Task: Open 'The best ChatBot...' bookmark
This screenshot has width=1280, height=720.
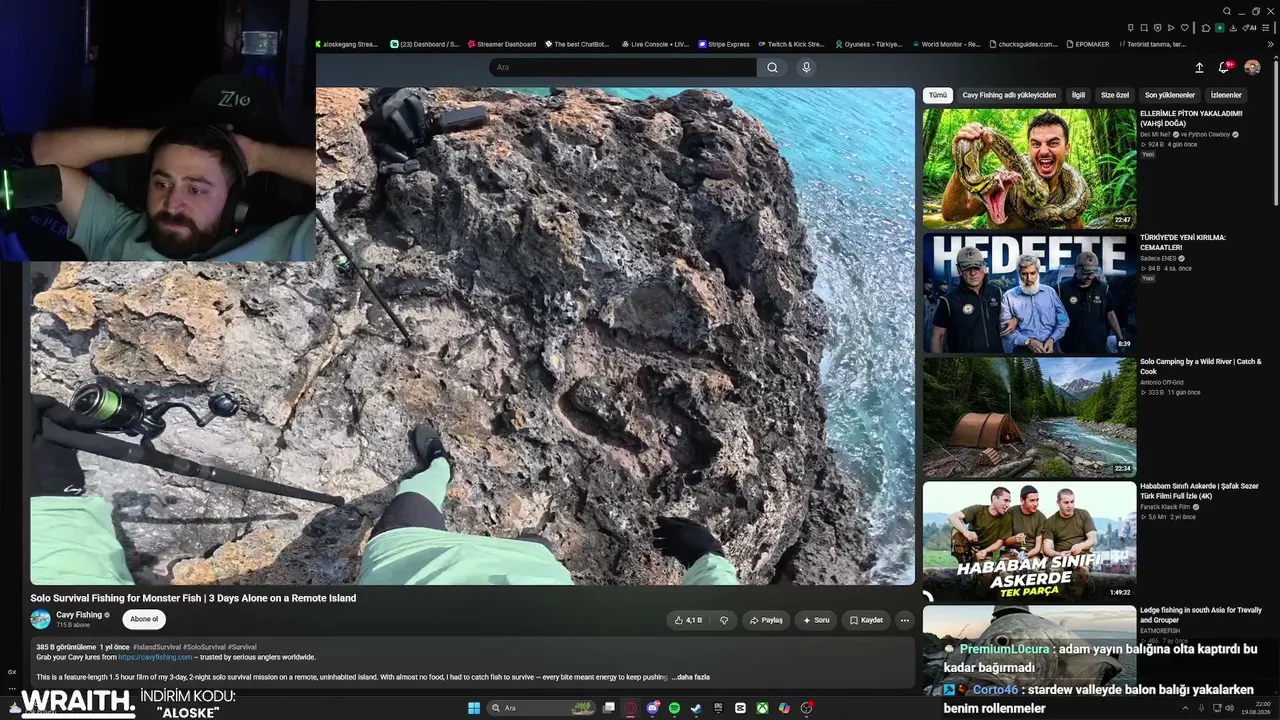Action: pos(577,44)
